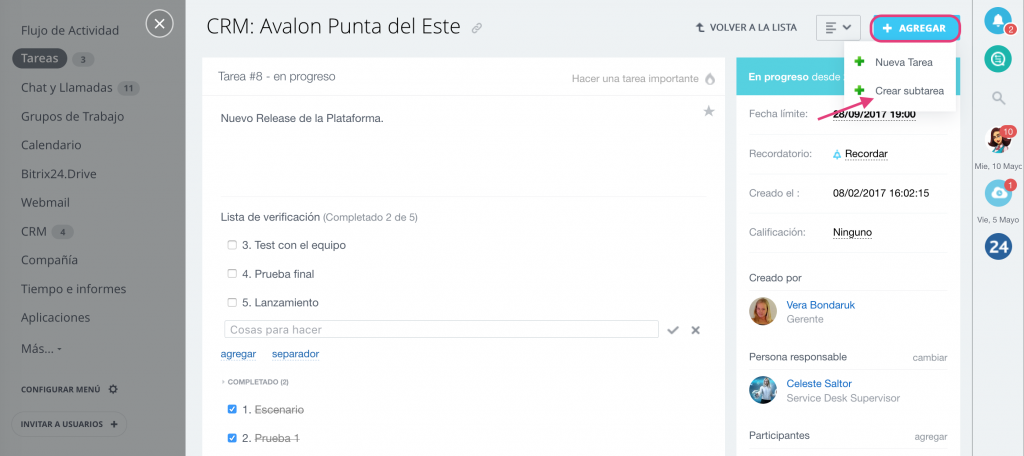Open Compañía in the sidebar

point(49,260)
